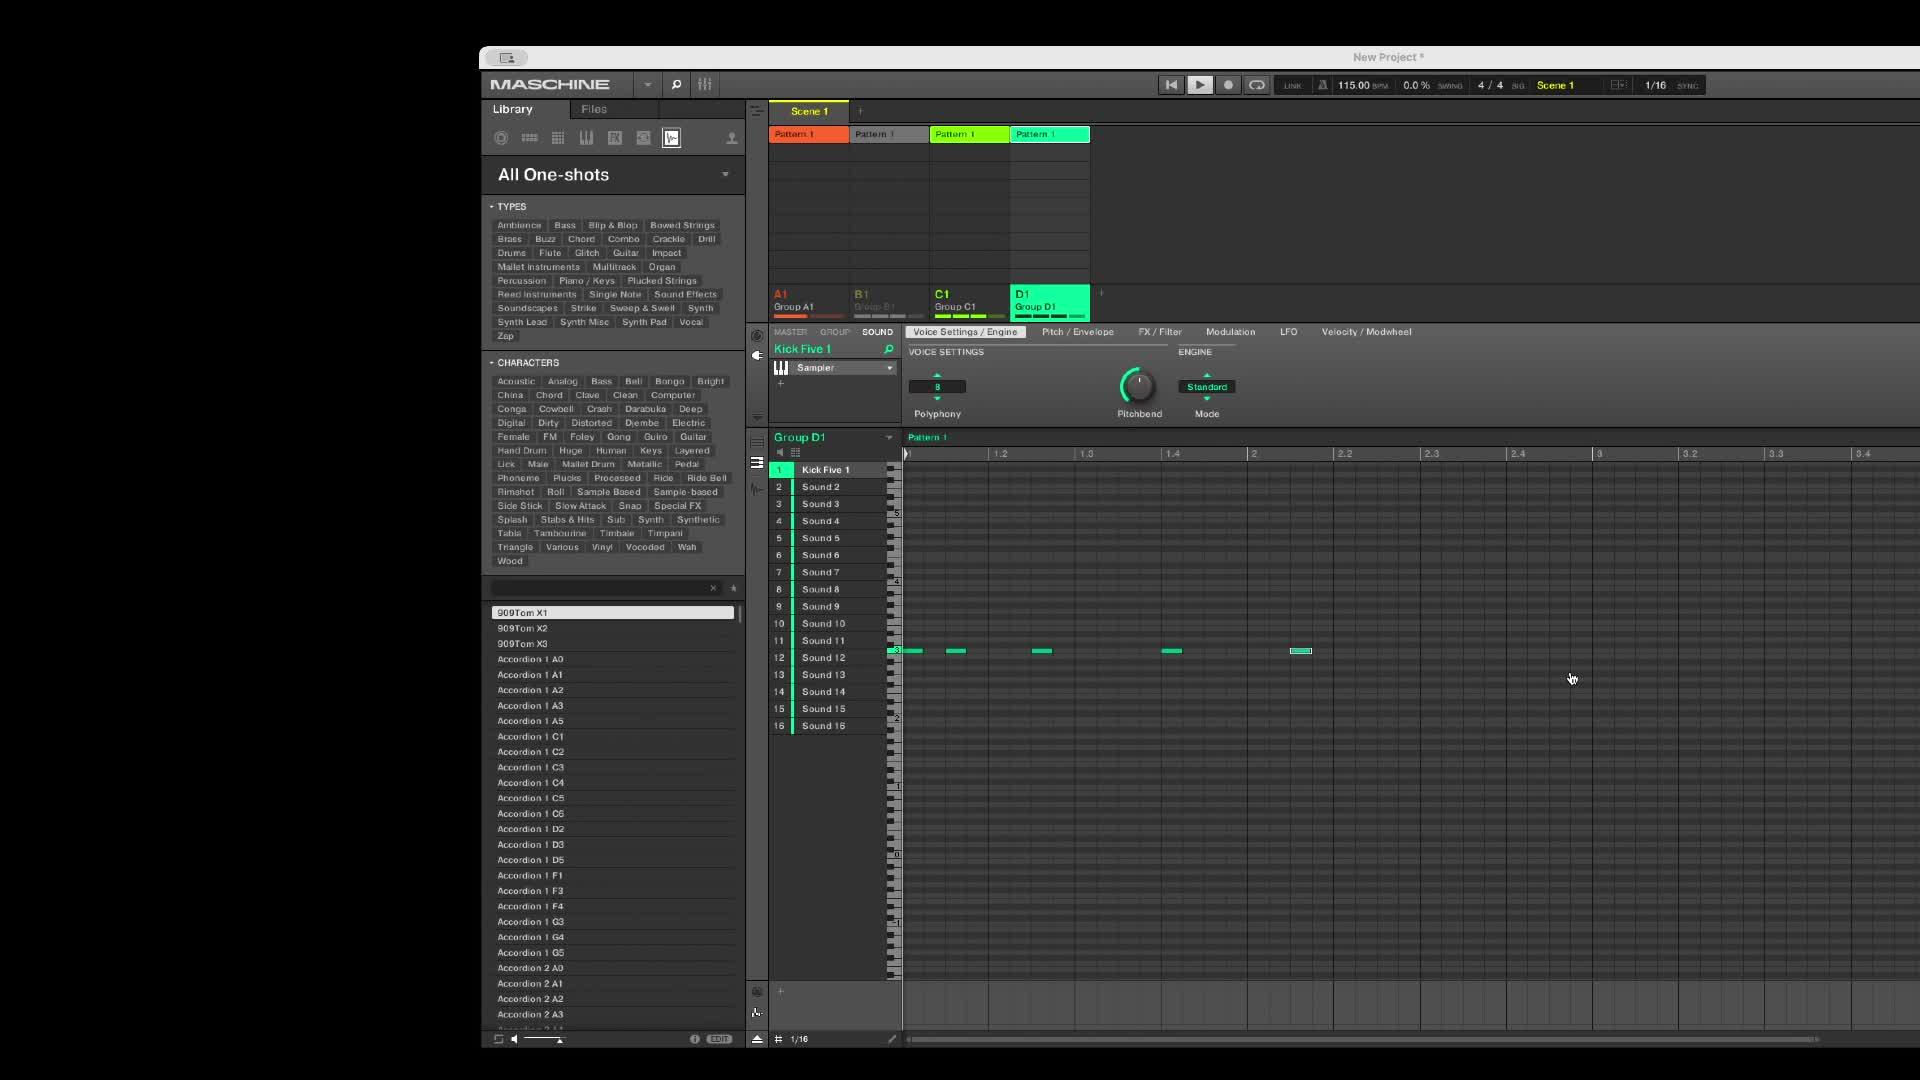Select the Projects file-type icon
Screen dimensions: 1920x1080
(501, 138)
